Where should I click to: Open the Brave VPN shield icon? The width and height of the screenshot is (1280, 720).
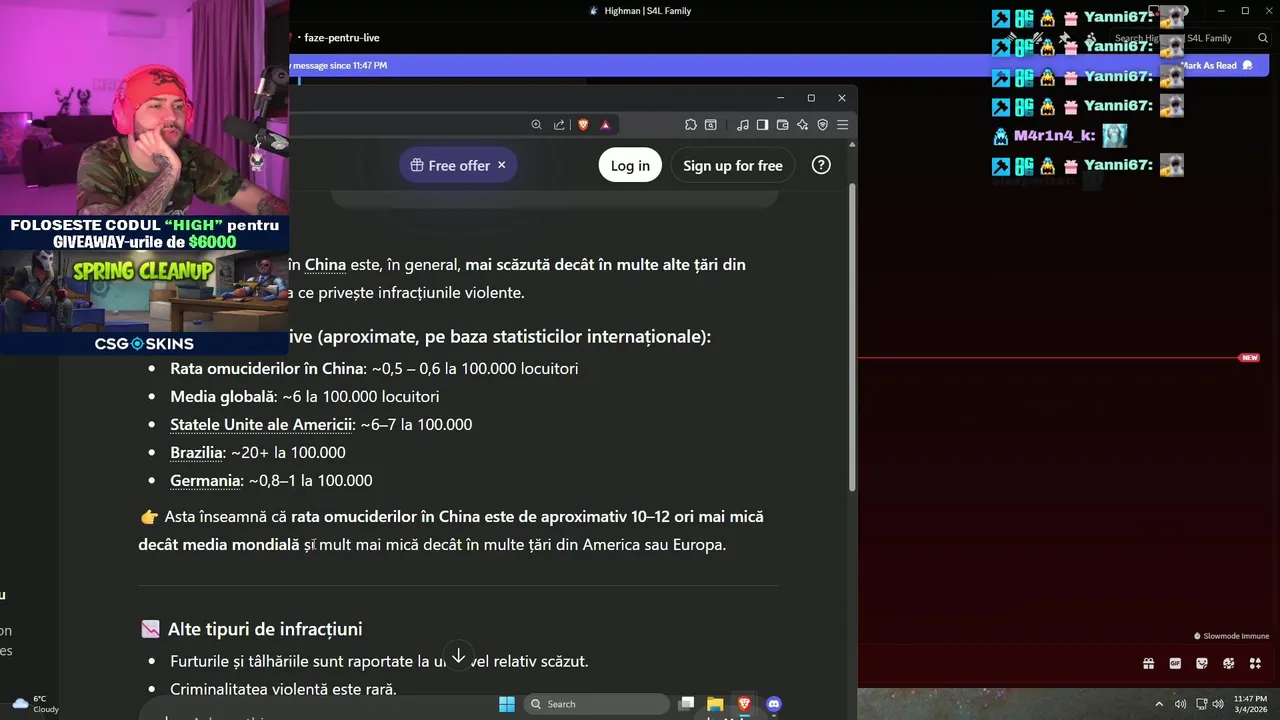point(822,125)
